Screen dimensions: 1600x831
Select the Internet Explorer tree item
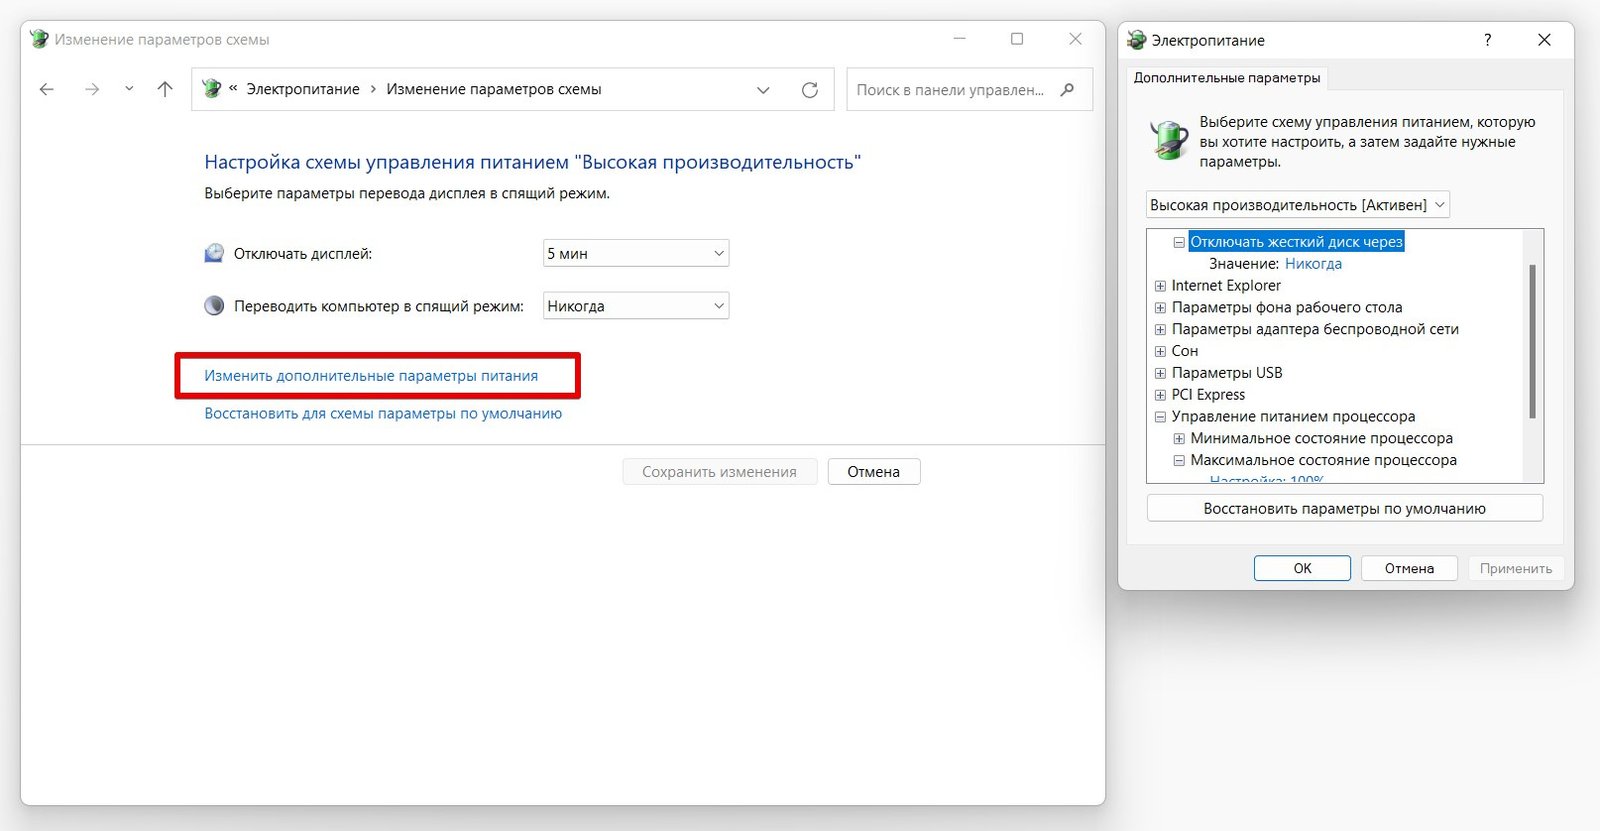click(1226, 286)
